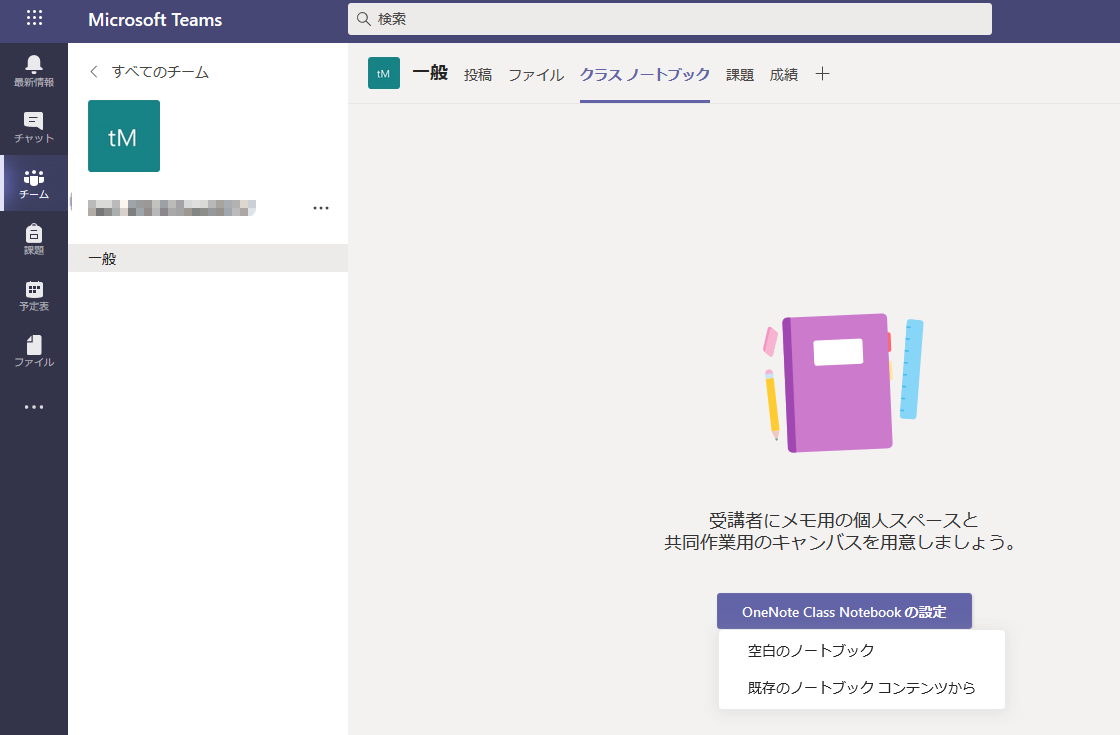Open the OneNote Class Notebook の設定 dropdown button
This screenshot has height=735, width=1120.
click(x=843, y=610)
